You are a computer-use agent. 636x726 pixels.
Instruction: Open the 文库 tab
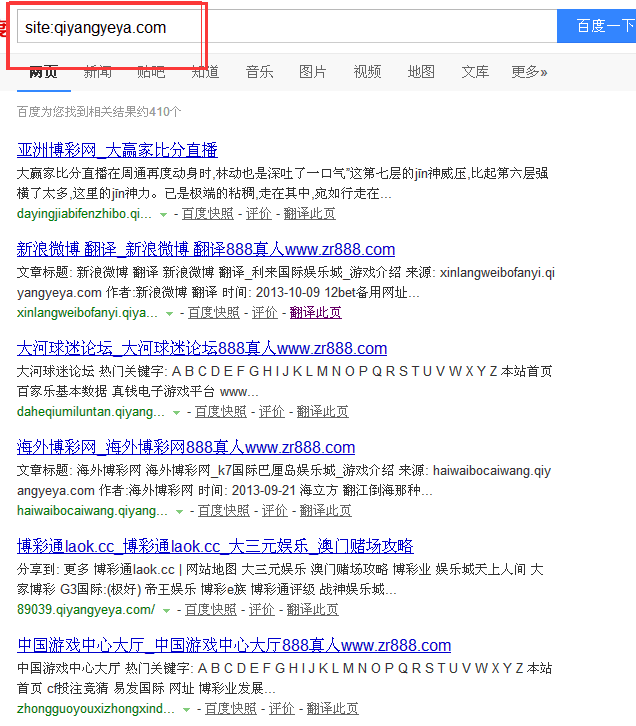pyautogui.click(x=475, y=72)
